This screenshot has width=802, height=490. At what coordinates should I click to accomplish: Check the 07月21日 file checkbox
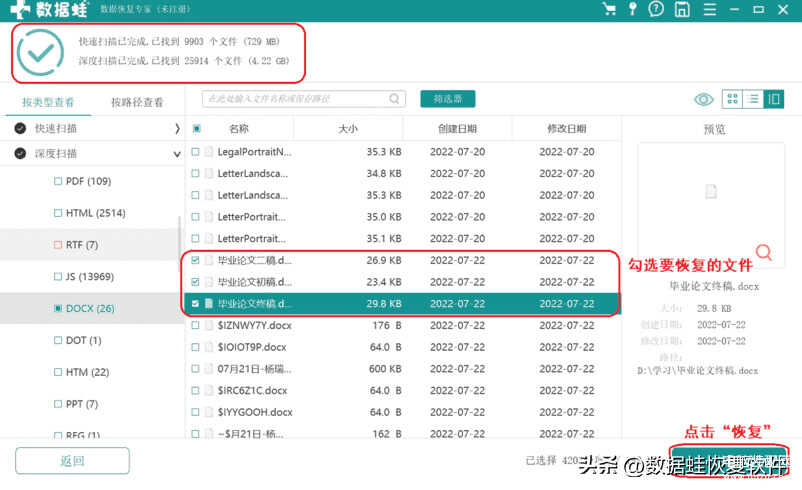coord(195,369)
